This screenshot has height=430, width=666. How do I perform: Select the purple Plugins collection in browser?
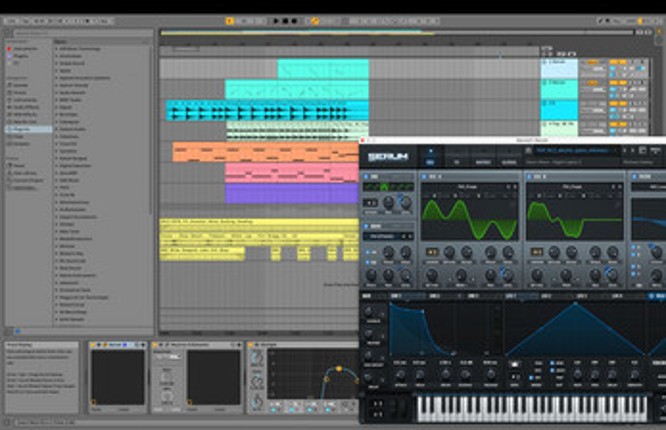pyautogui.click(x=18, y=56)
